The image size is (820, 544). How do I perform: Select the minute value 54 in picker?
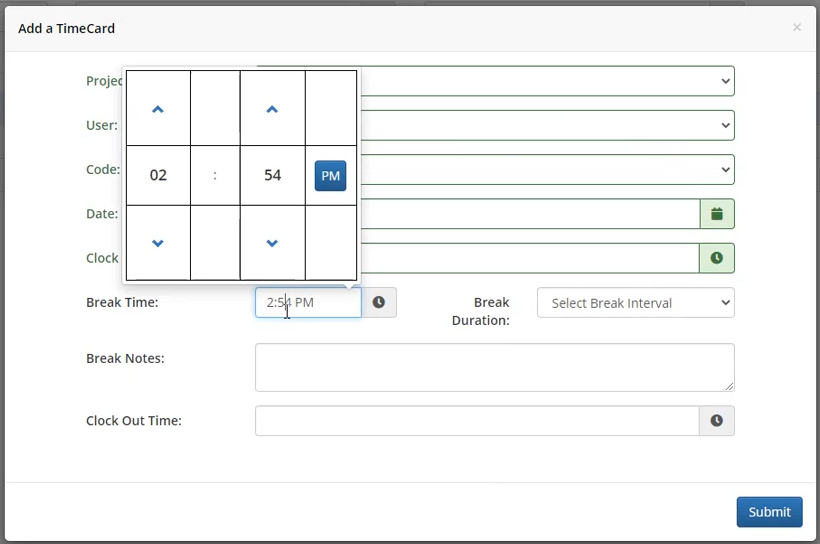point(272,175)
